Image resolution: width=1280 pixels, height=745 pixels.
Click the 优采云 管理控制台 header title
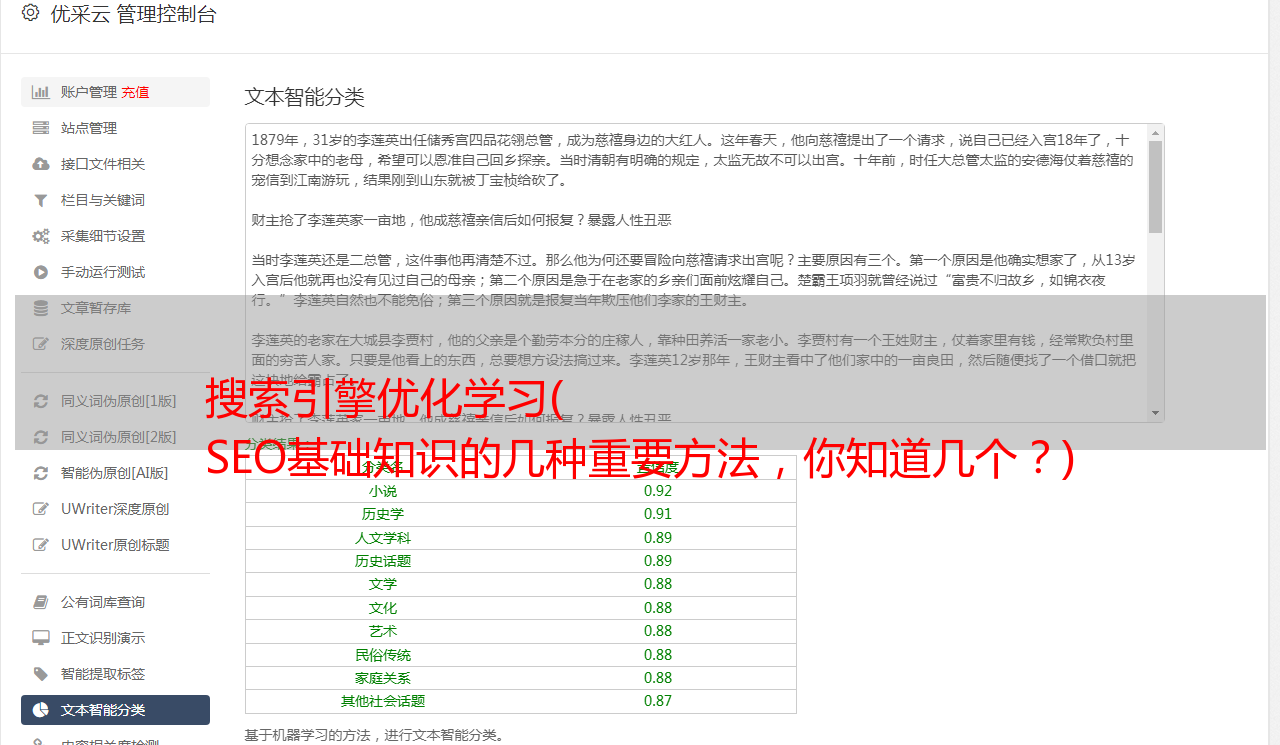pyautogui.click(x=133, y=14)
